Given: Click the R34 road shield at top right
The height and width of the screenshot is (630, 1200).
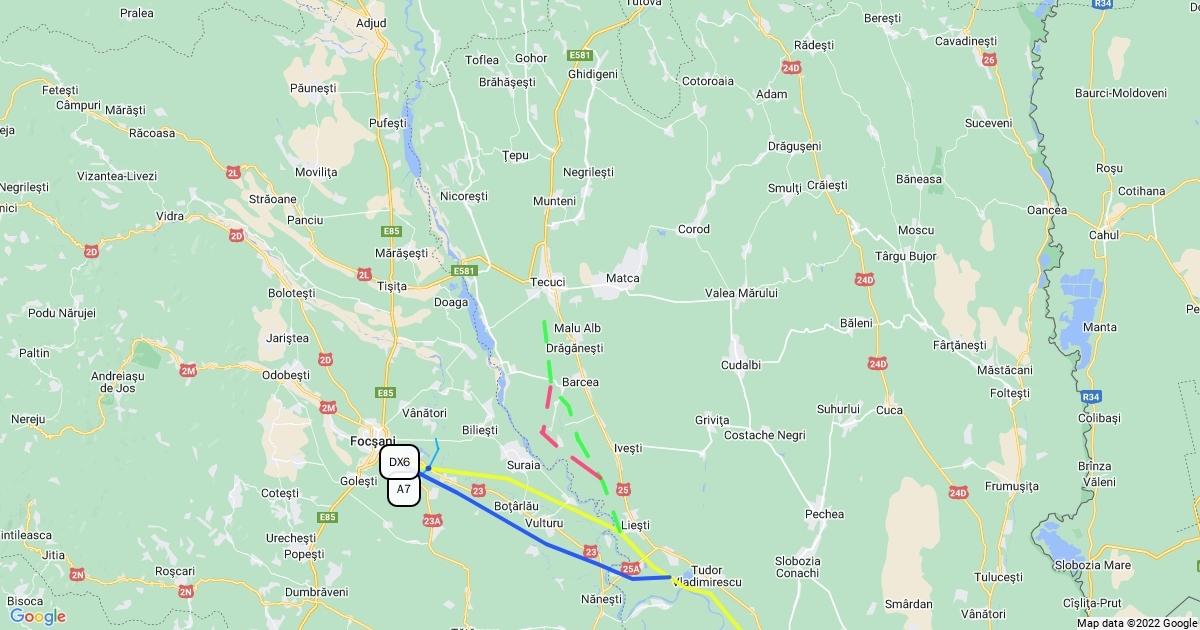Looking at the screenshot, I should click(1103, 4).
